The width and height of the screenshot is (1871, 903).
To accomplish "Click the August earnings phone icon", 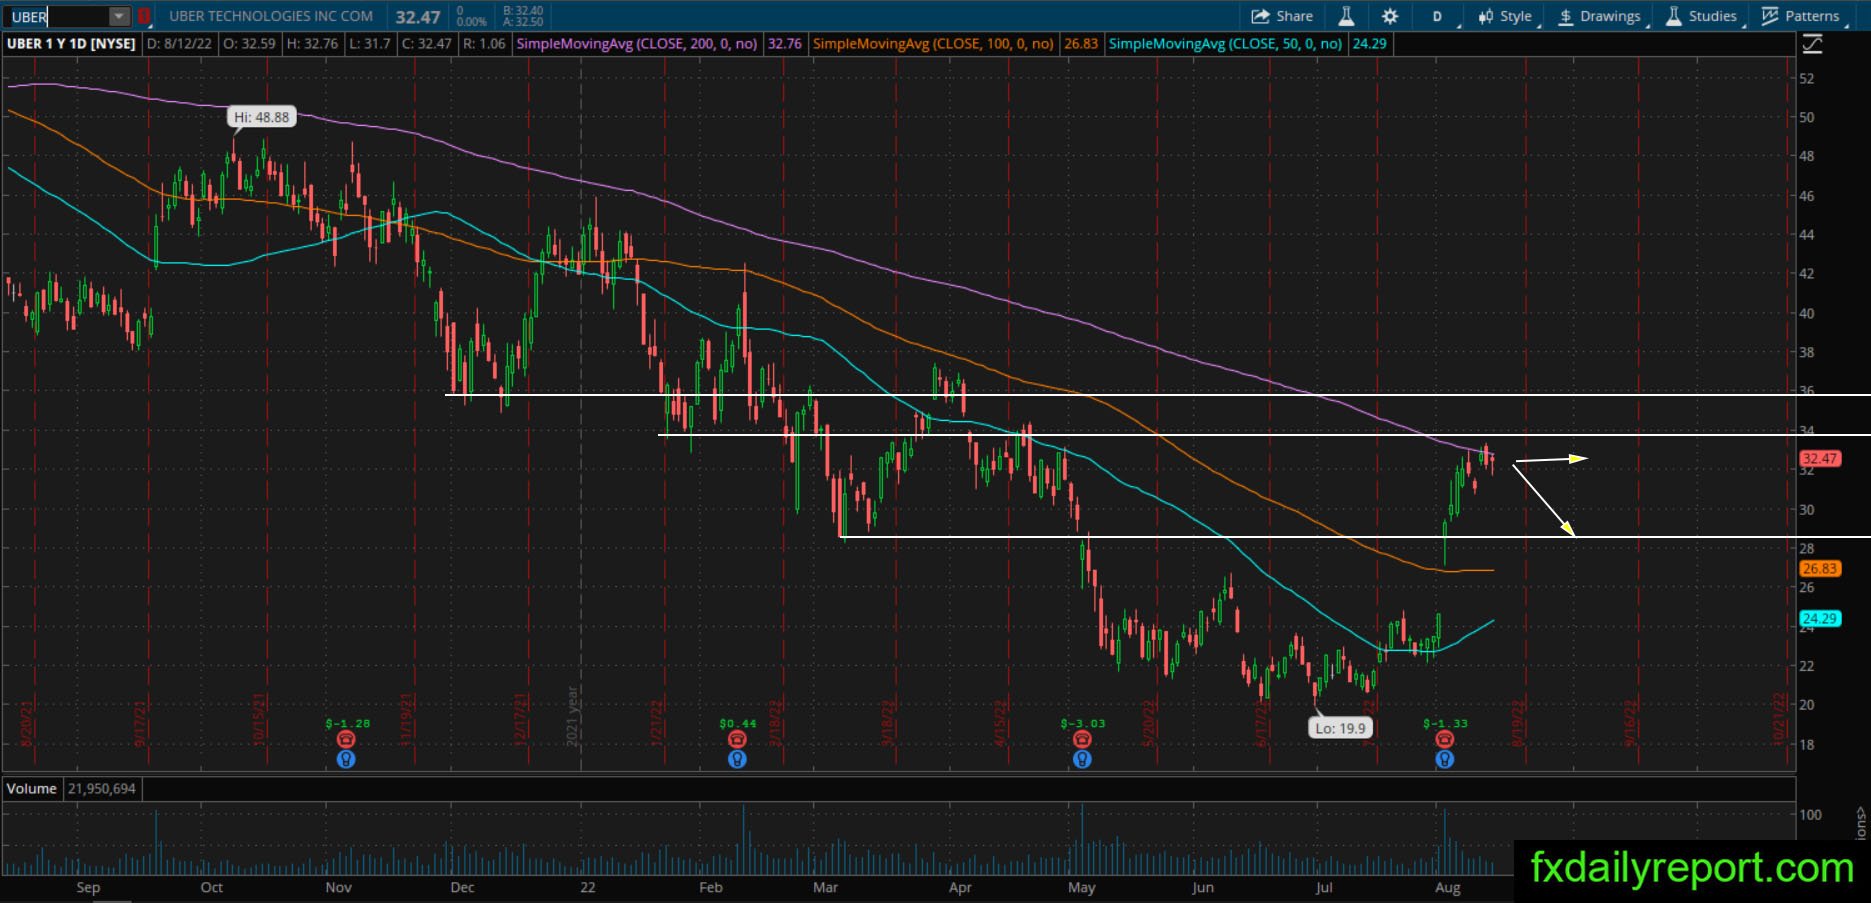I will point(1445,739).
